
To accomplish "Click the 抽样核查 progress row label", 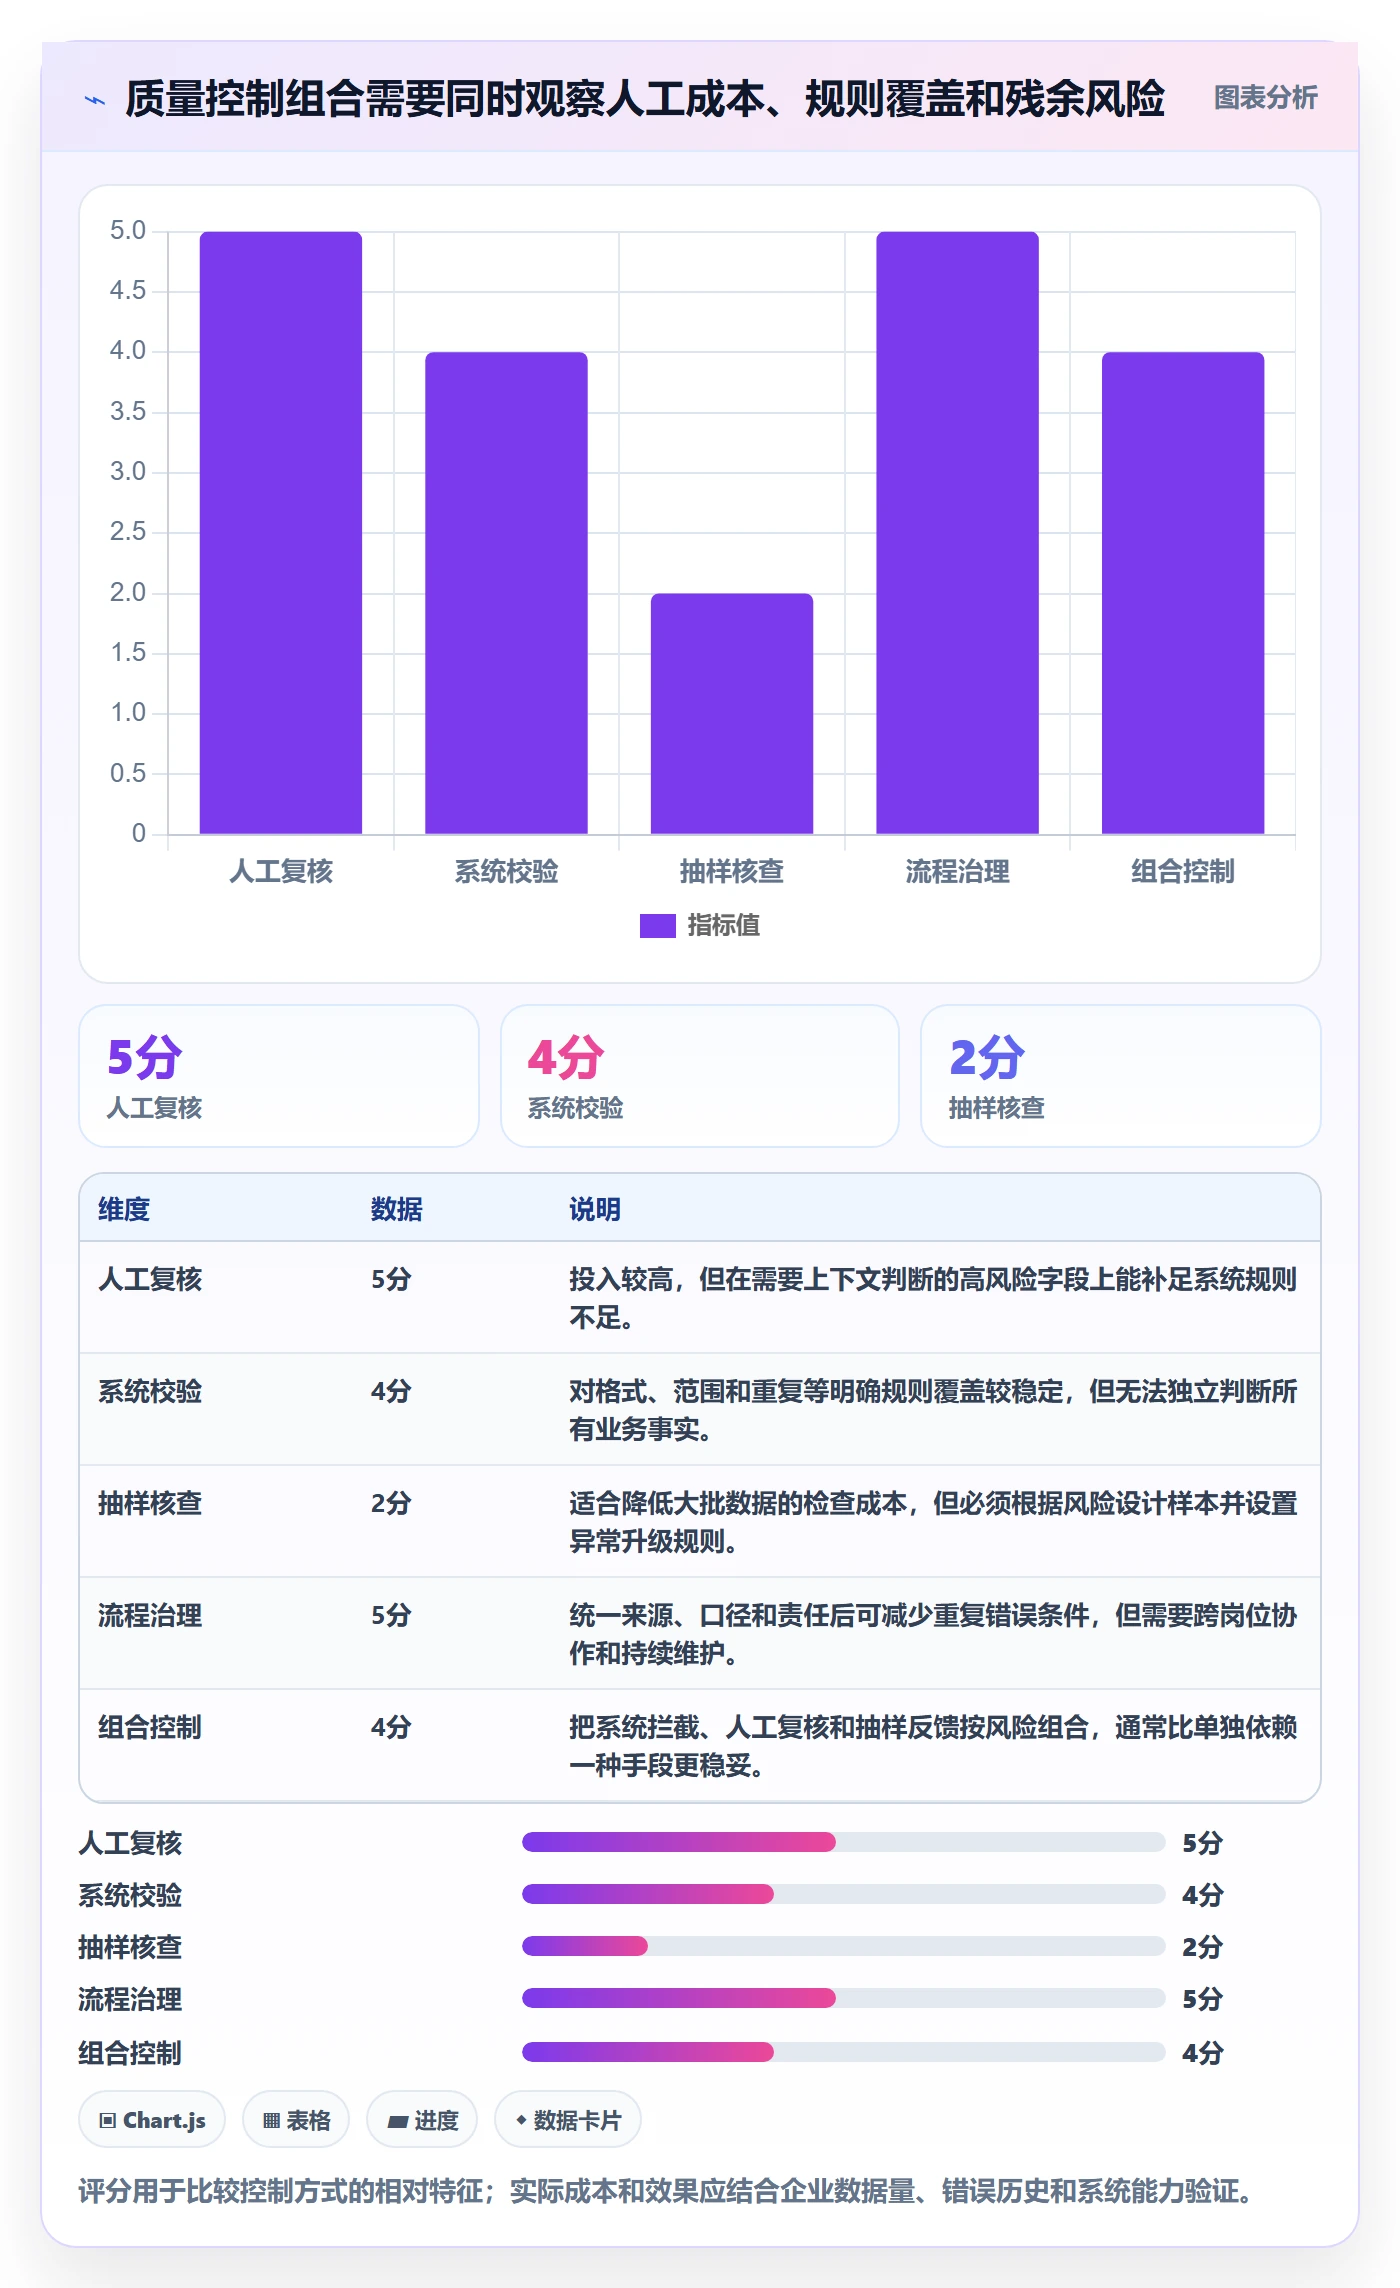I will point(130,1947).
